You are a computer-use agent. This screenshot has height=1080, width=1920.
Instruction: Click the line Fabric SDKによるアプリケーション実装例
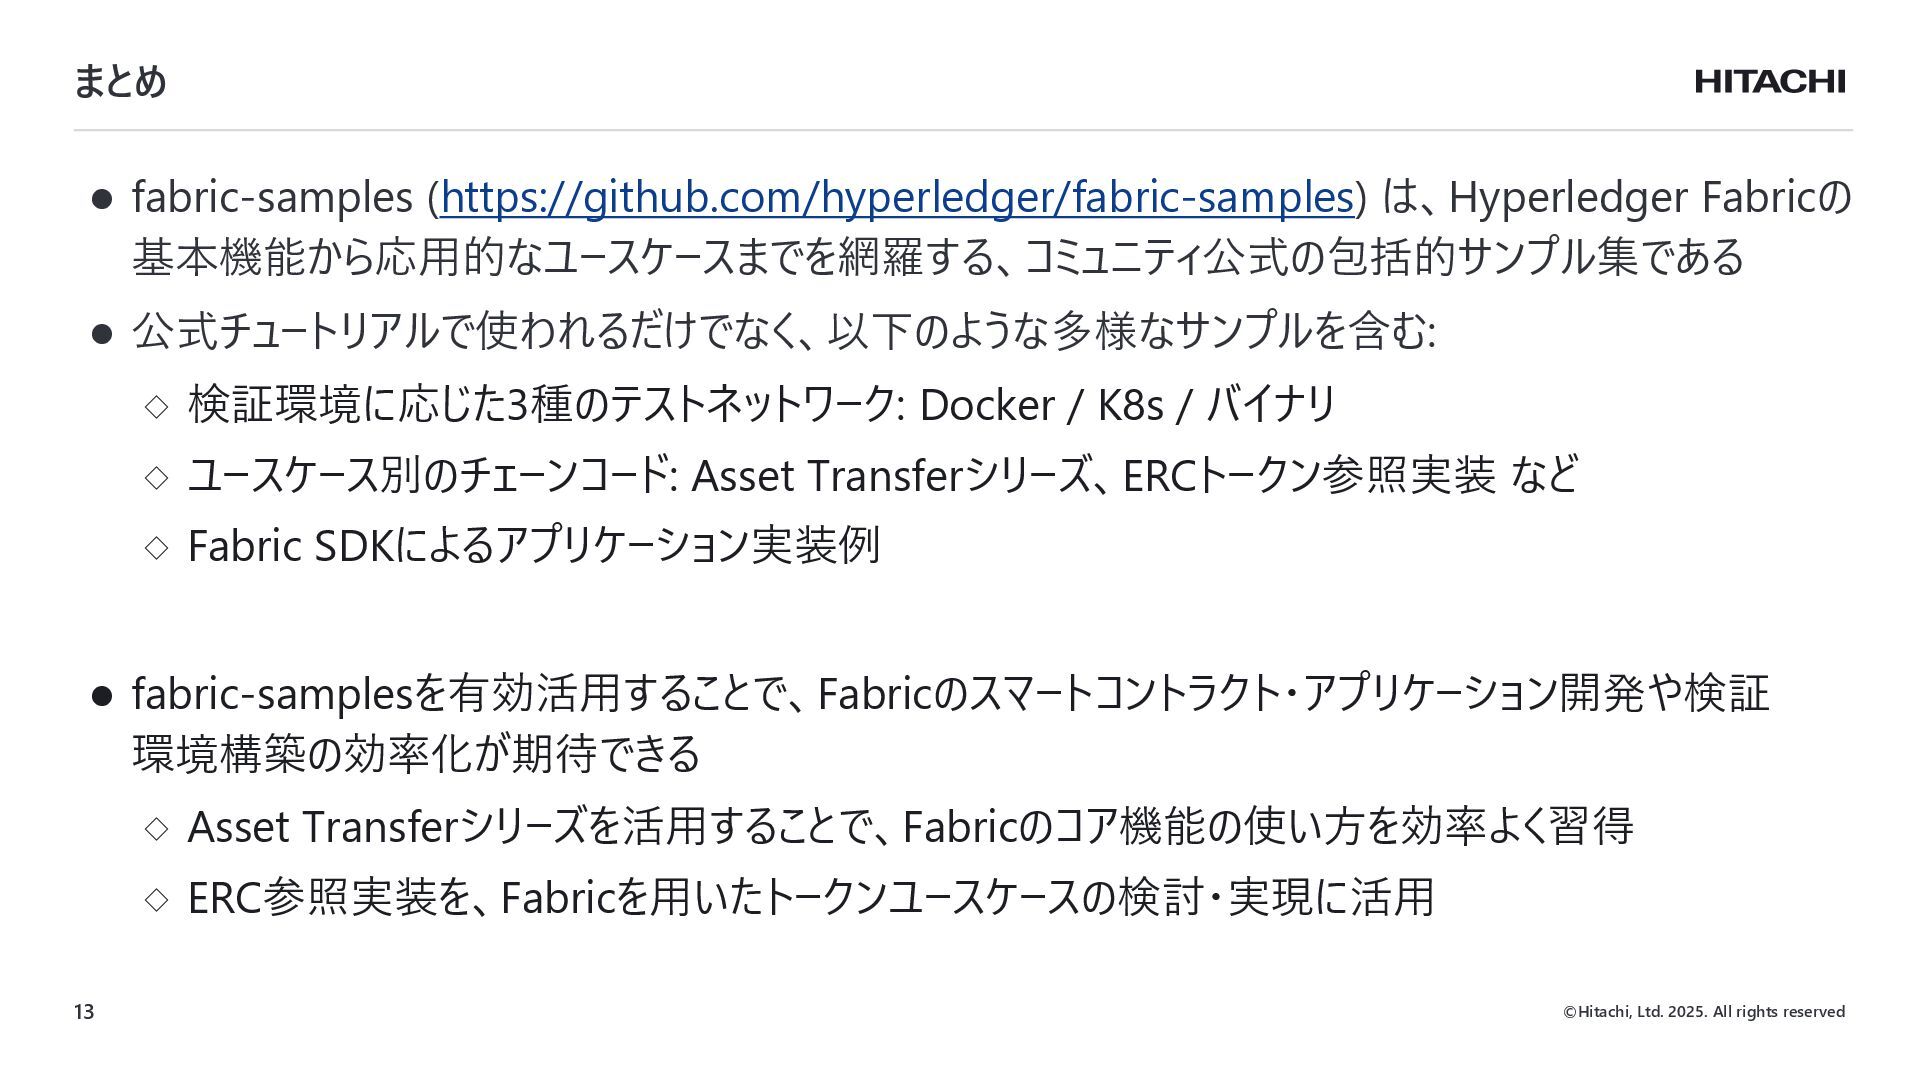pyautogui.click(x=534, y=546)
